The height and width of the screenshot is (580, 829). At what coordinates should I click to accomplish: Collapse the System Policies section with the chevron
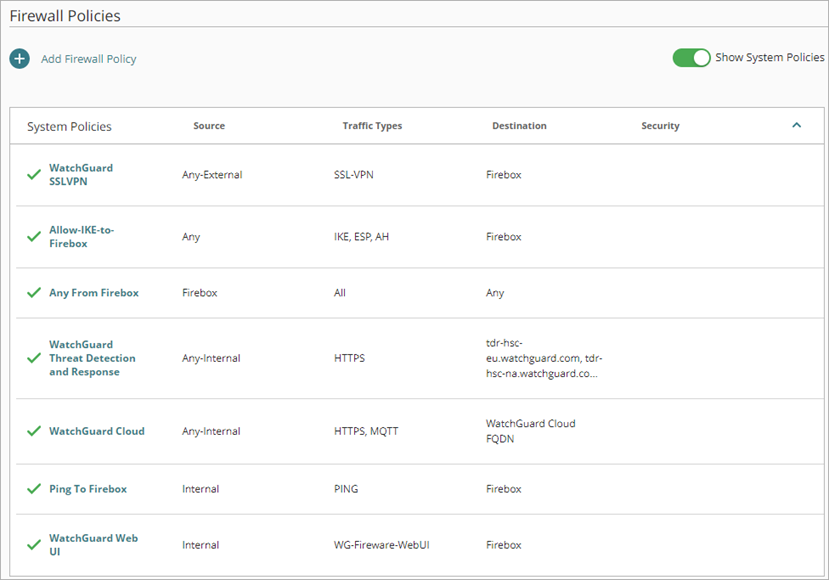pos(797,126)
